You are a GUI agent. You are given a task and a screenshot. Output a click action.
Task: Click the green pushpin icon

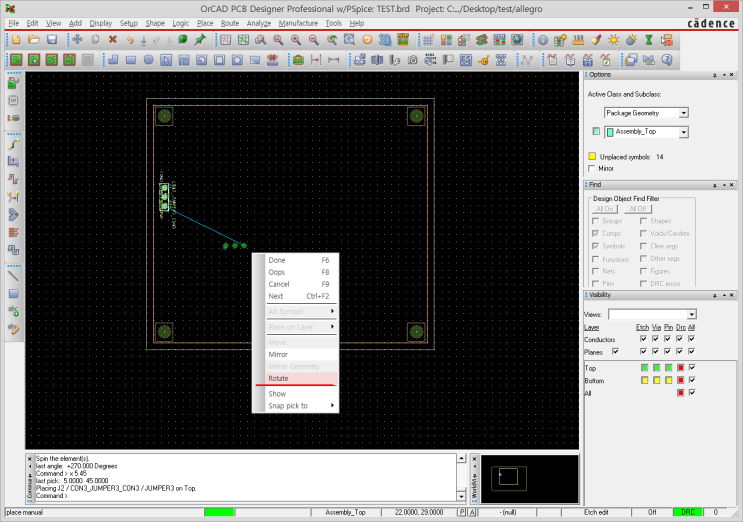[201, 40]
